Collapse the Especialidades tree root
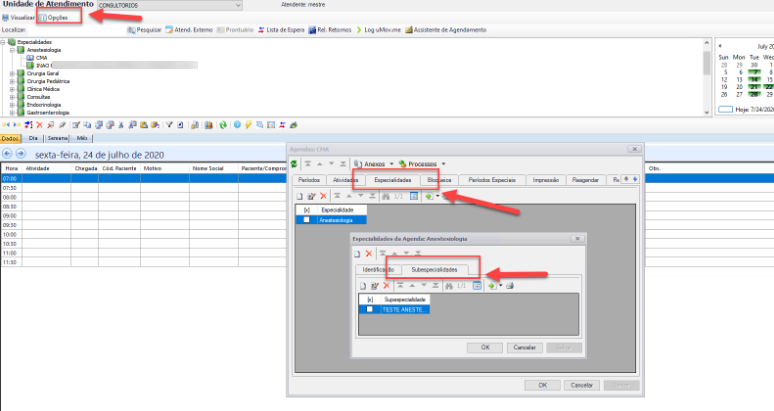This screenshot has width=774, height=411. pyautogui.click(x=3, y=42)
